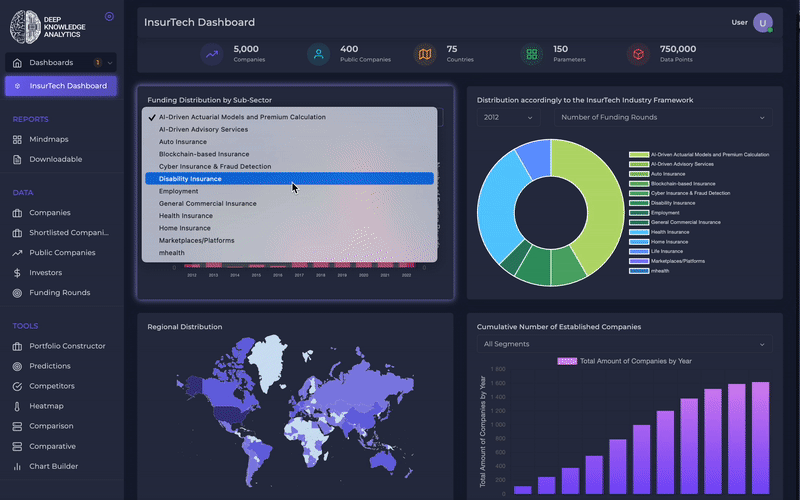Click the Public Companies trend icon
This screenshot has height=500, width=800.
(17, 253)
